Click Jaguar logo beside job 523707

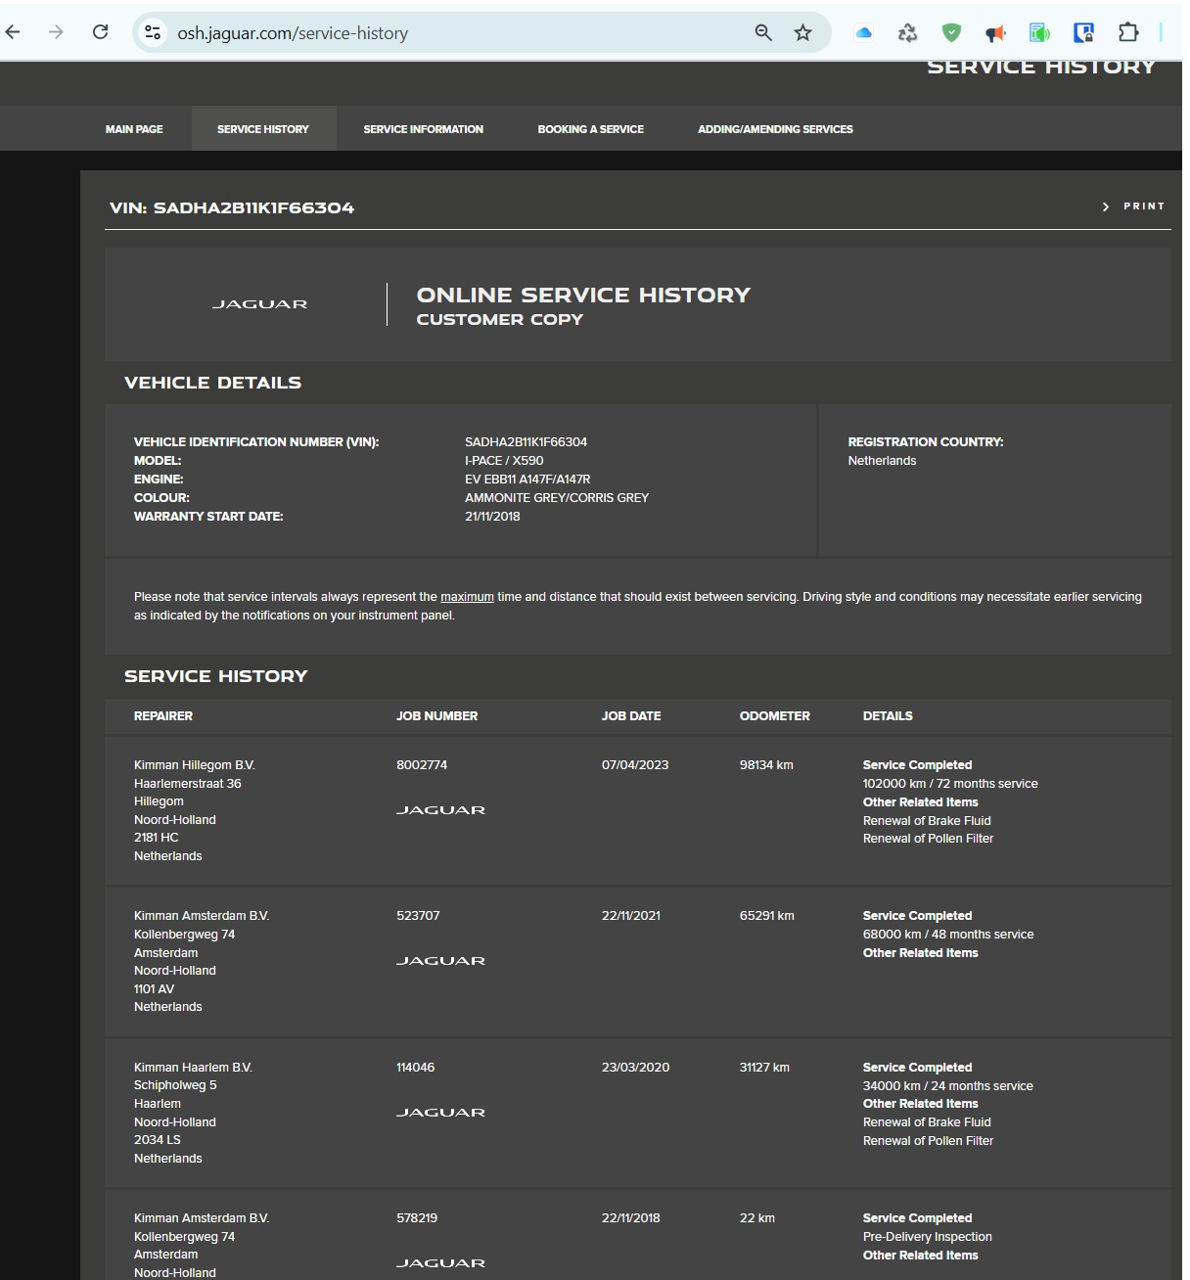pyautogui.click(x=441, y=961)
